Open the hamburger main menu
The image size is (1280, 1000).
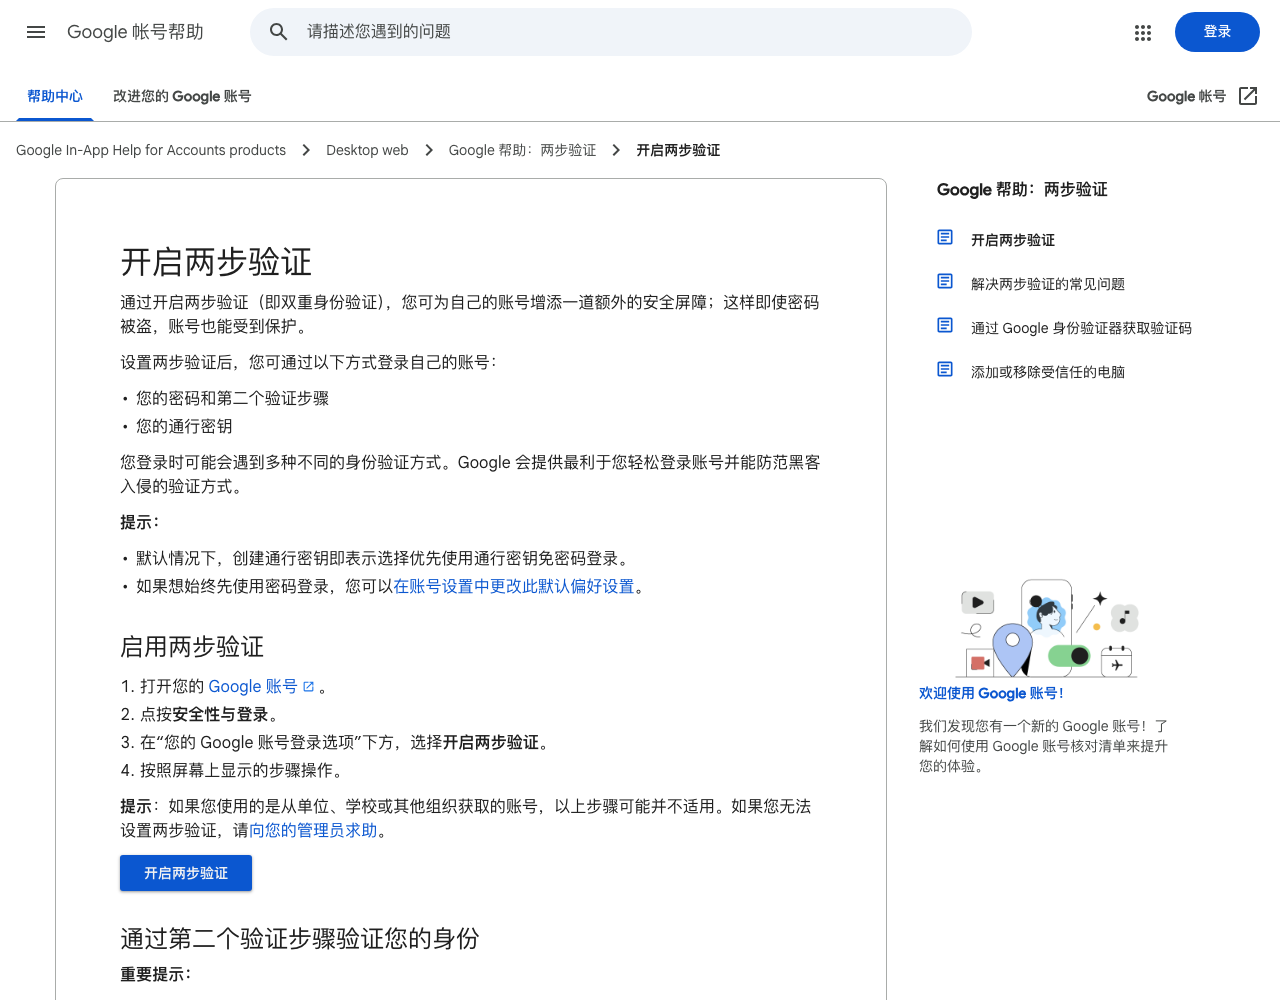(x=36, y=32)
